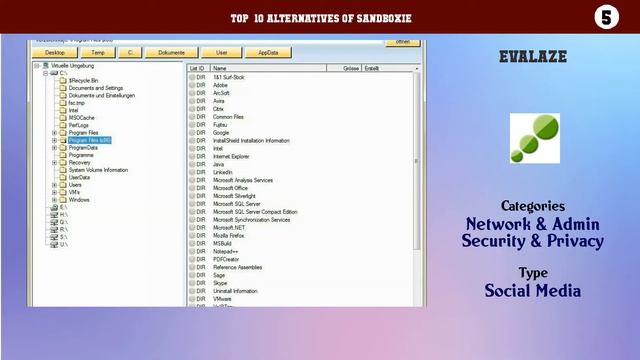Click the Q:\ network drive icon
This screenshot has height=360, width=640.
point(54,222)
